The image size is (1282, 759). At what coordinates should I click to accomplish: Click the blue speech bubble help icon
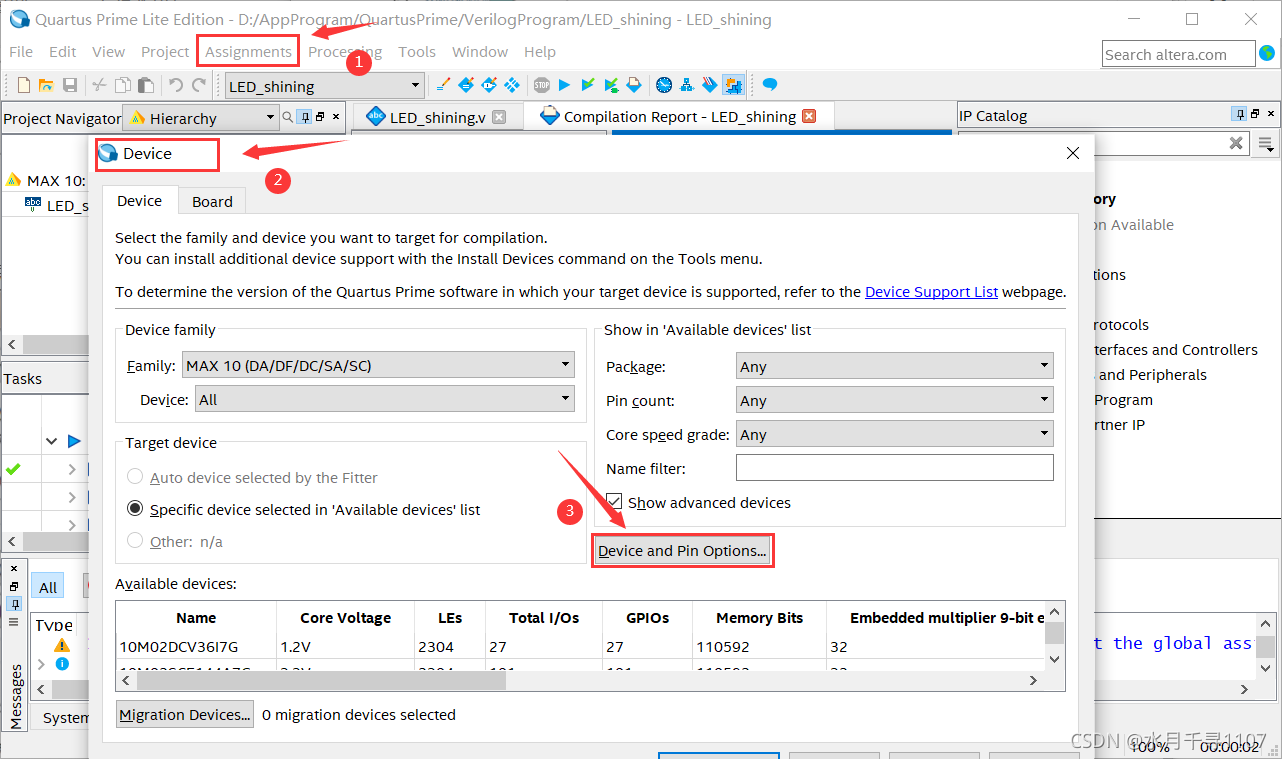point(770,85)
